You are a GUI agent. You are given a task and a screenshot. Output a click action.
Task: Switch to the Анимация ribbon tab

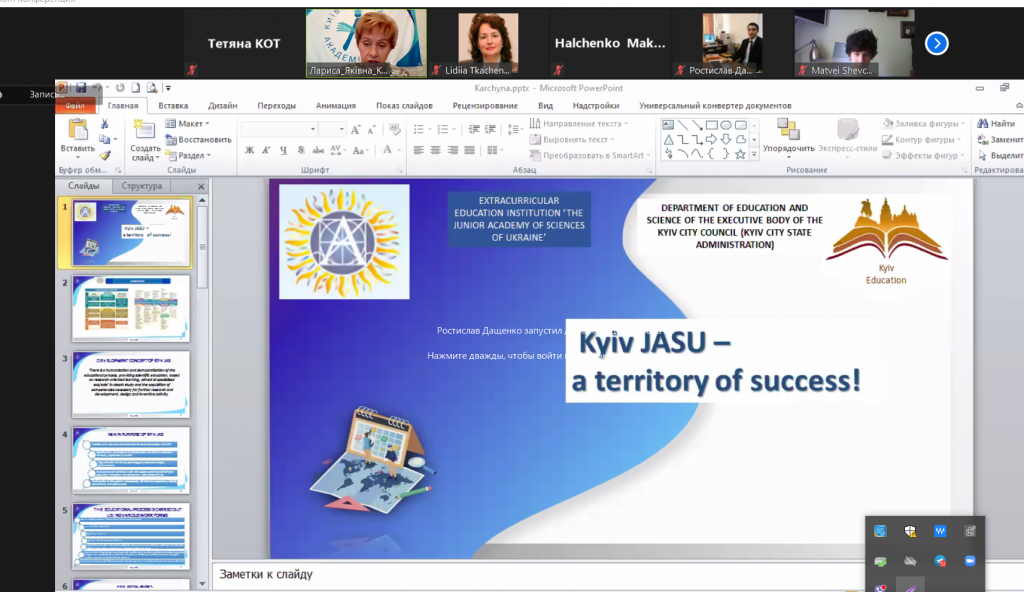336,105
